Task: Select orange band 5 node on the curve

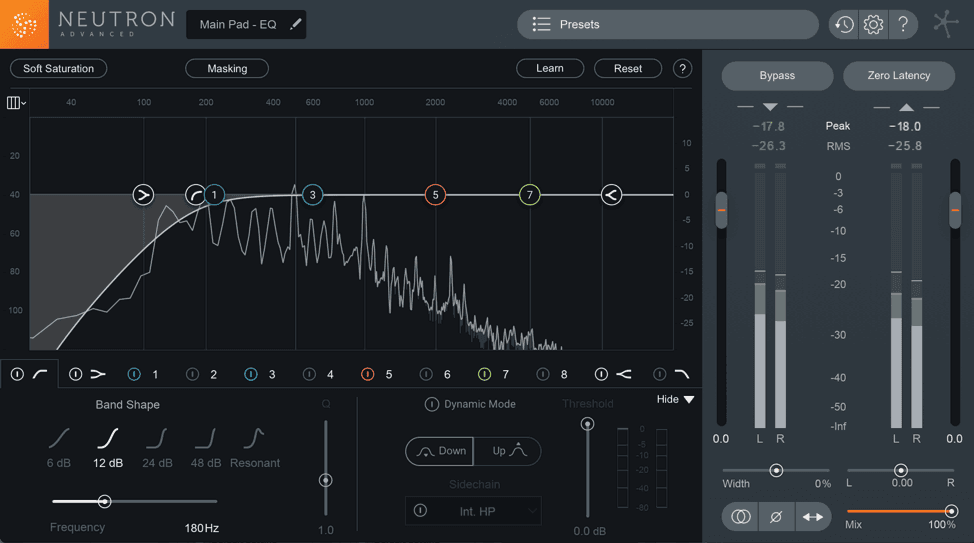Action: pyautogui.click(x=435, y=195)
